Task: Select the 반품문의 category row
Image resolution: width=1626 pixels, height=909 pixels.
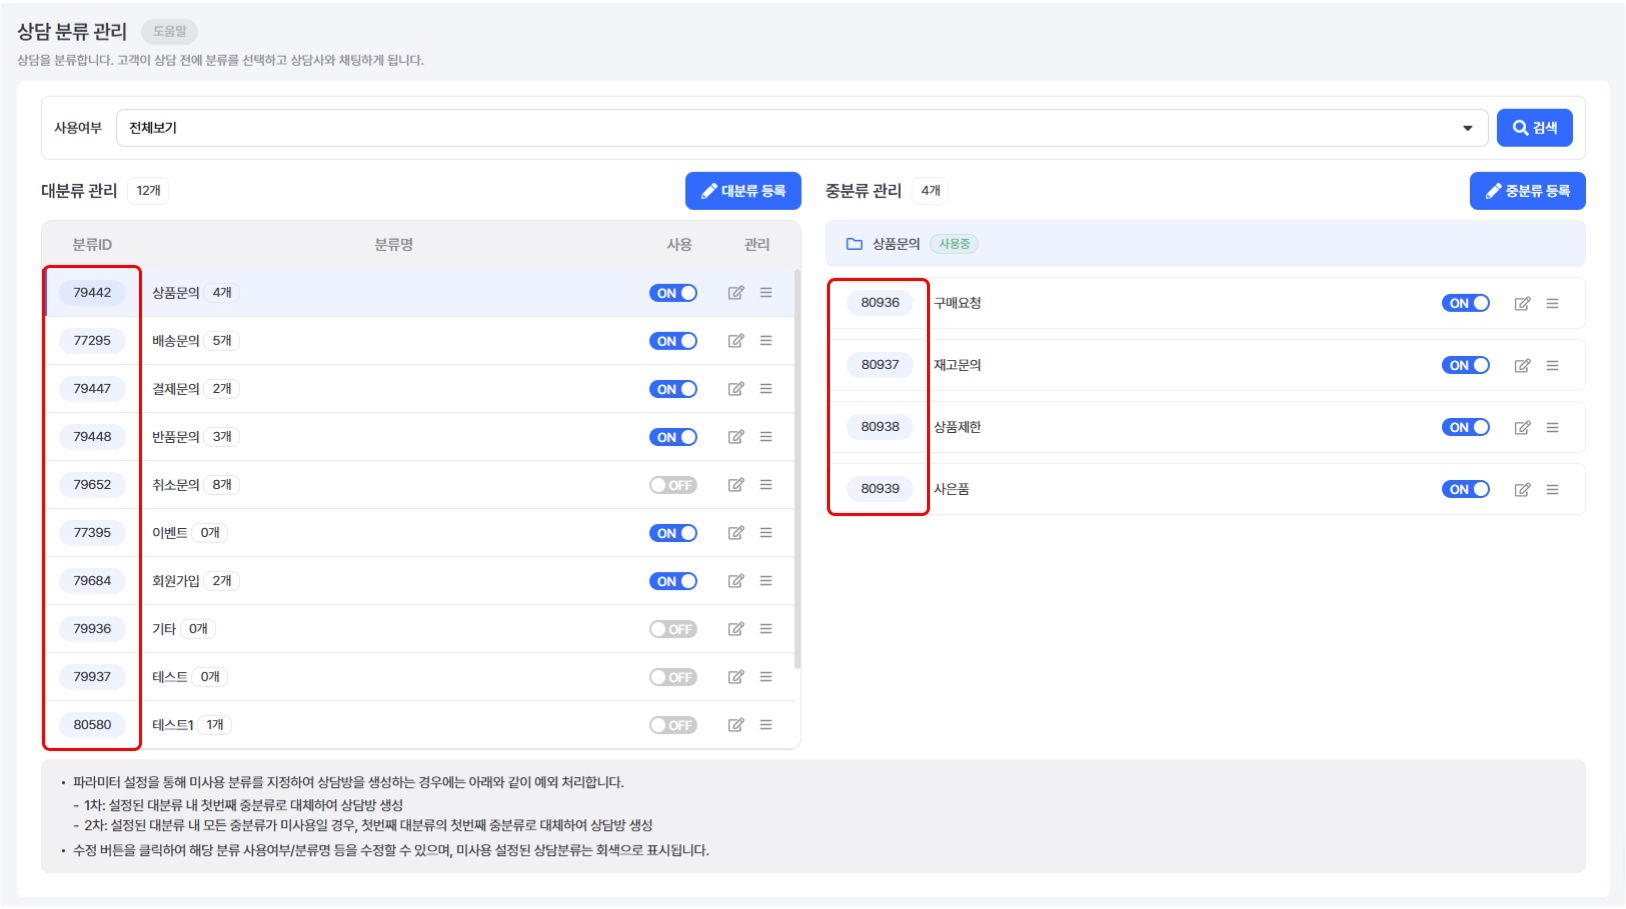Action: coord(420,437)
